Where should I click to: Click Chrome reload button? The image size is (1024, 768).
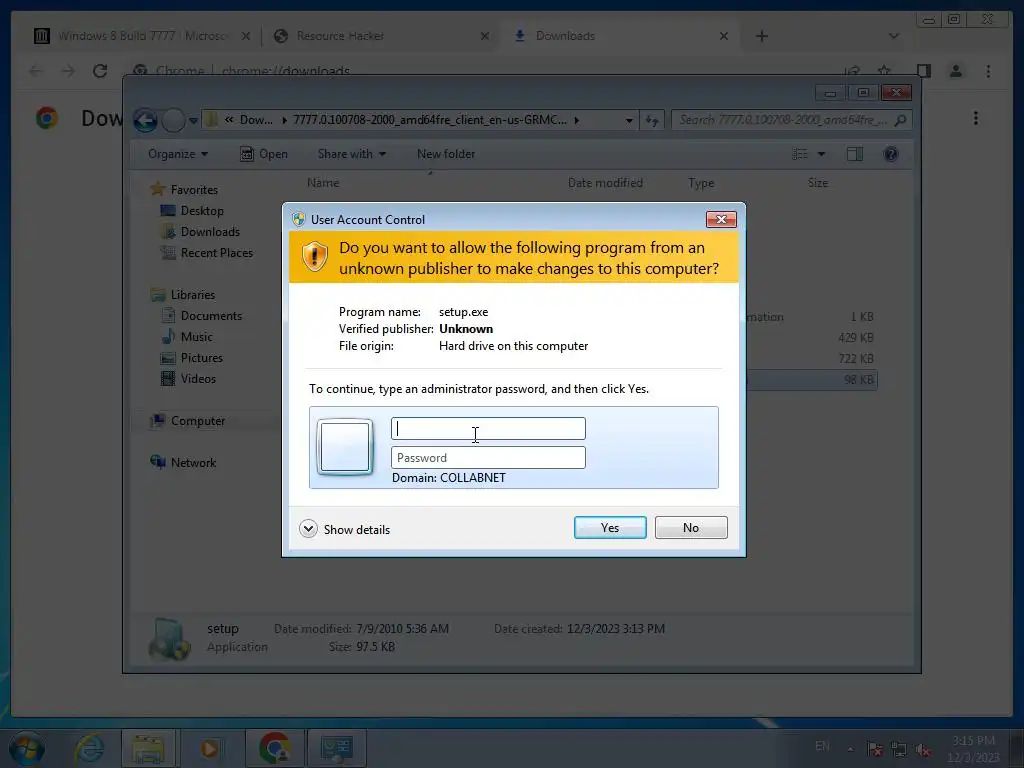pos(99,71)
